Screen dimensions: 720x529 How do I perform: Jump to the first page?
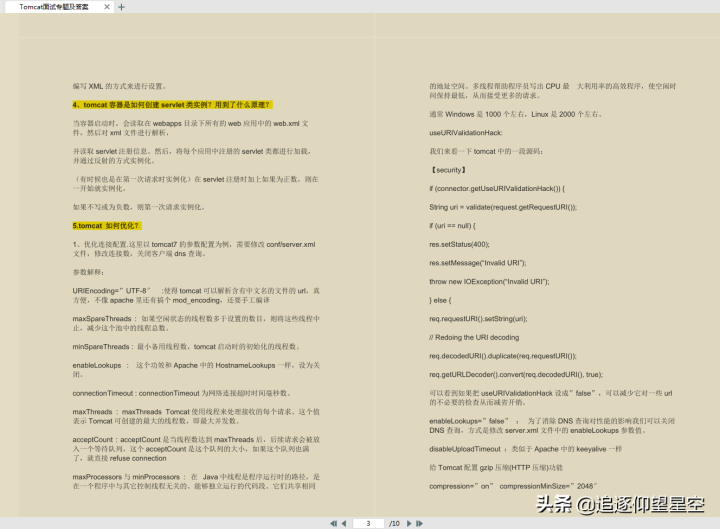333,523
